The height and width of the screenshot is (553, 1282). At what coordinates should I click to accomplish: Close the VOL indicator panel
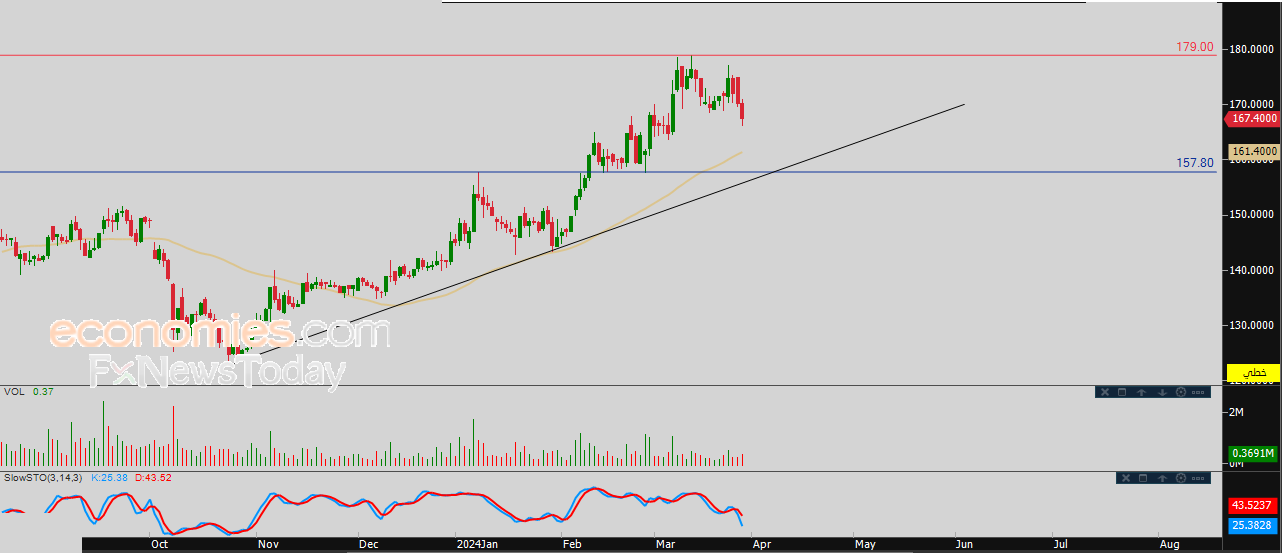click(1105, 392)
